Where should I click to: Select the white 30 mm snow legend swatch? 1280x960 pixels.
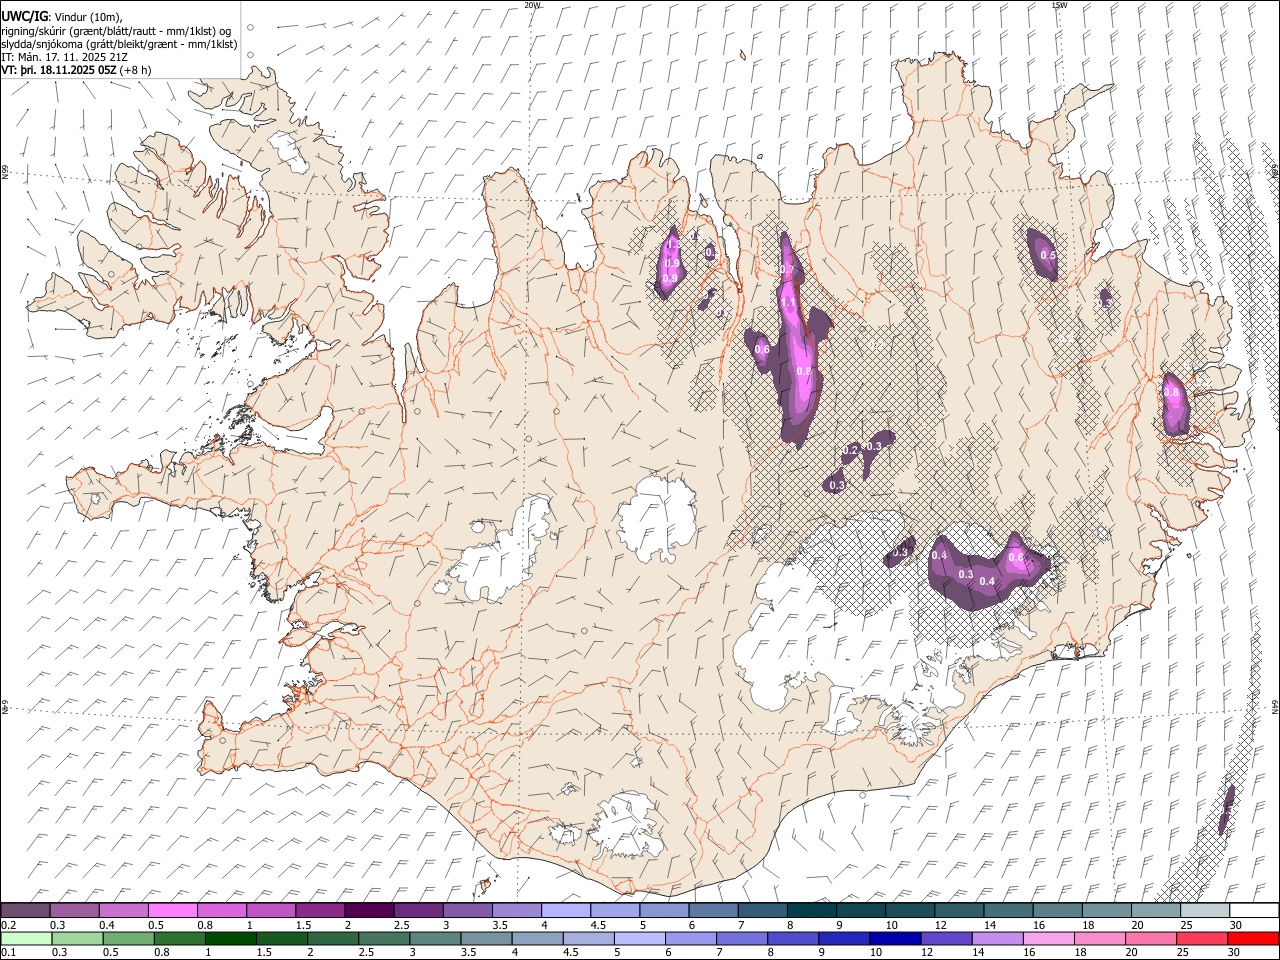click(x=1253, y=911)
